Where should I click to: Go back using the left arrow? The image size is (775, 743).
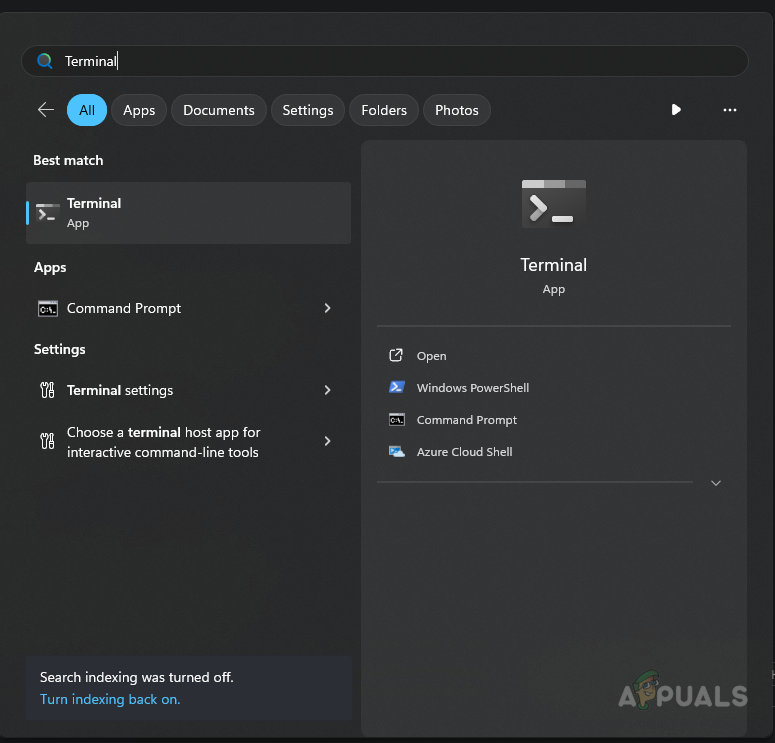point(45,110)
